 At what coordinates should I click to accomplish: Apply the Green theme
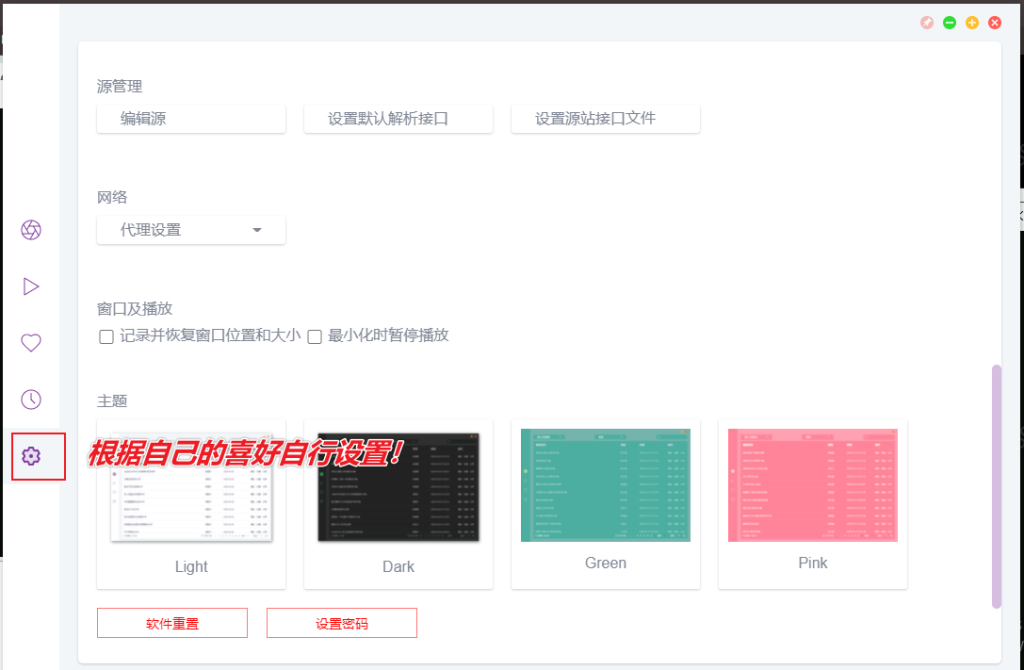tap(605, 505)
